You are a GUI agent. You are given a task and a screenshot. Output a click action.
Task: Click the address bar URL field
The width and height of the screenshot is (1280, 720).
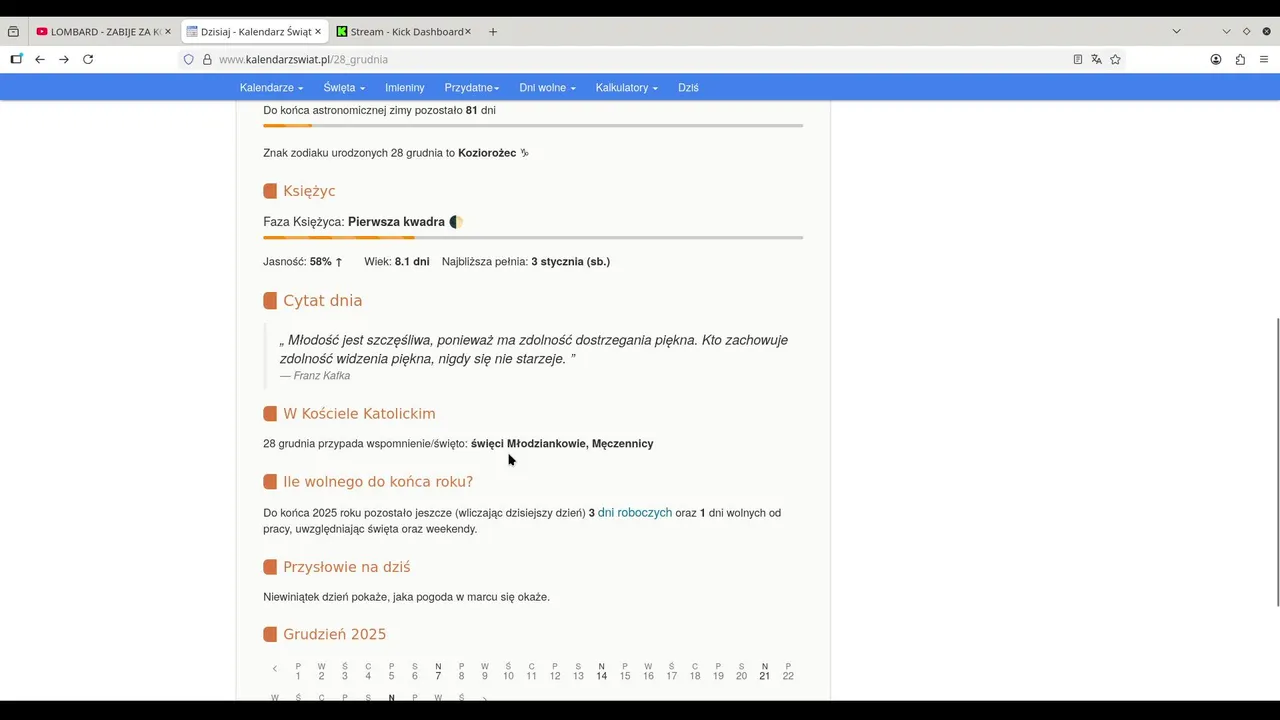pyautogui.click(x=640, y=59)
